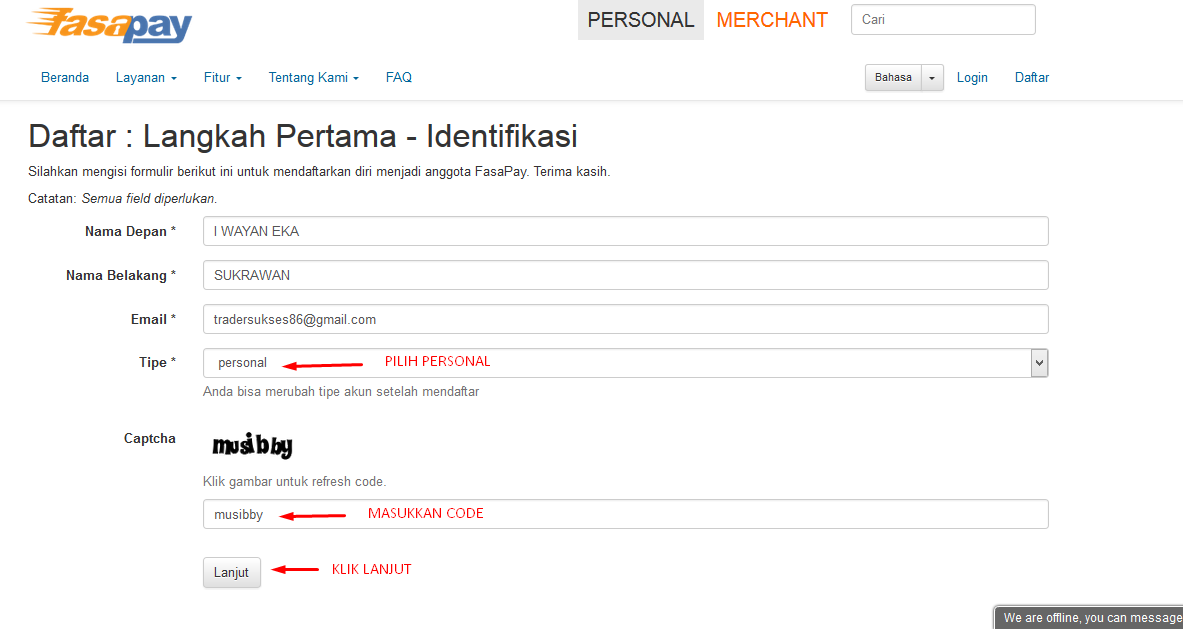Image resolution: width=1183 pixels, height=629 pixels.
Task: Open the Daftar link
Action: pyautogui.click(x=1031, y=78)
